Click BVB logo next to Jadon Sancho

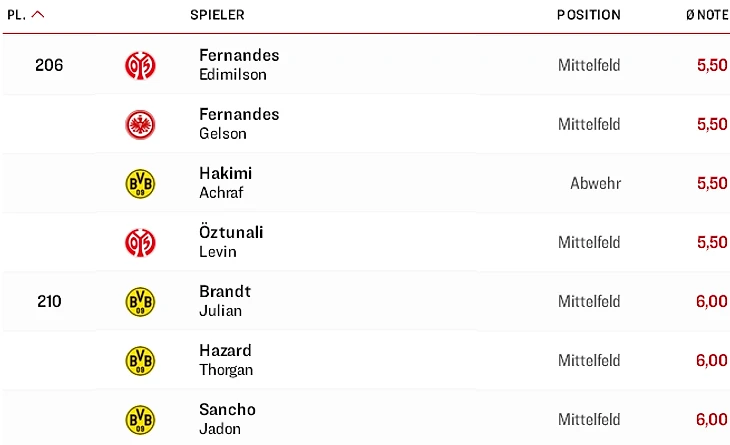[x=140, y=420]
